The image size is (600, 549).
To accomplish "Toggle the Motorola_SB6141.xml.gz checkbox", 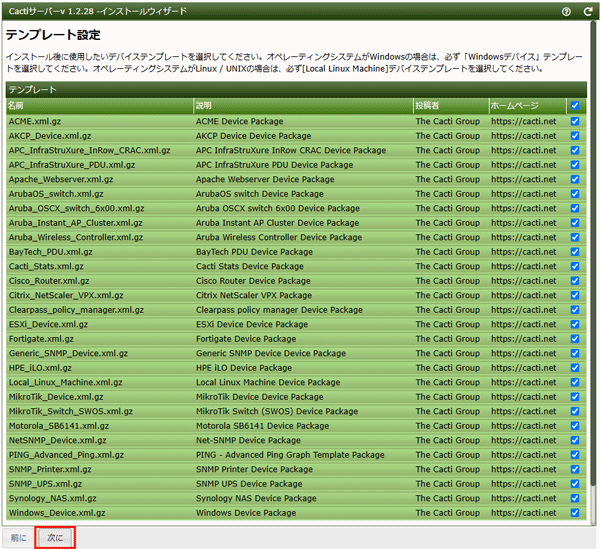I will [575, 426].
